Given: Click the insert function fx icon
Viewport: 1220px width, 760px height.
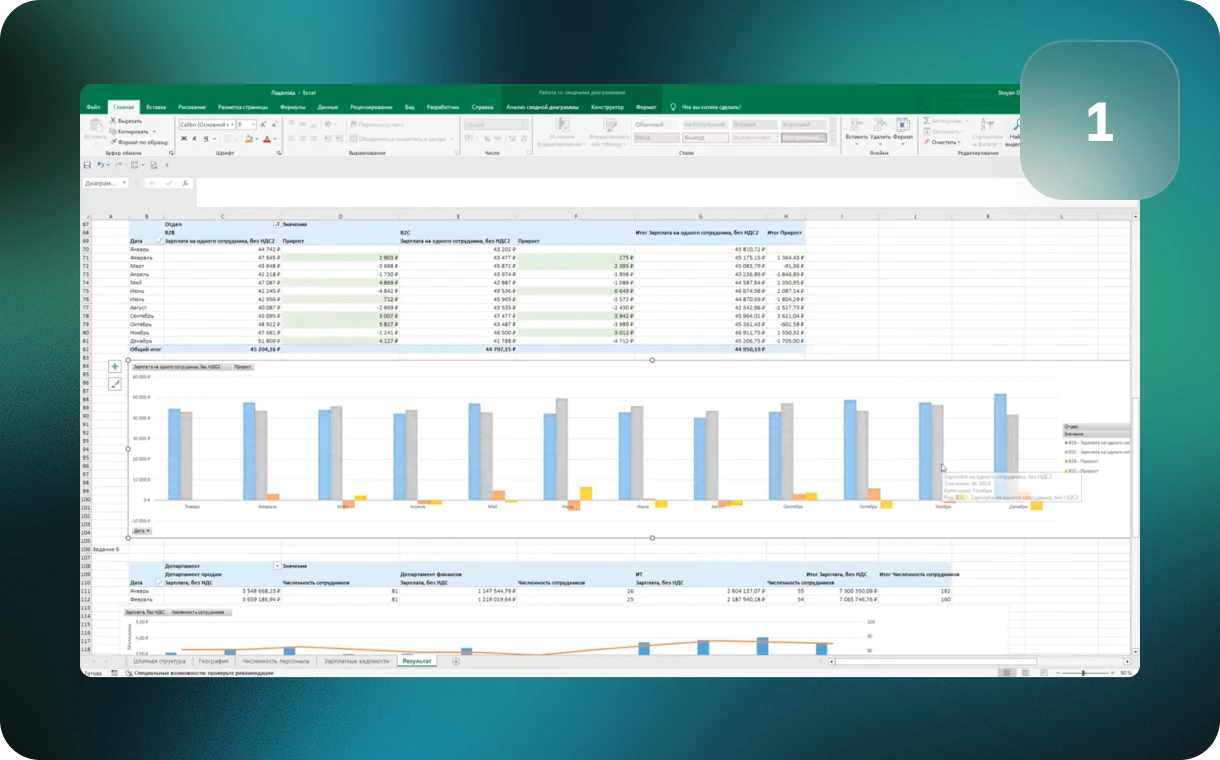Looking at the screenshot, I should tap(184, 183).
